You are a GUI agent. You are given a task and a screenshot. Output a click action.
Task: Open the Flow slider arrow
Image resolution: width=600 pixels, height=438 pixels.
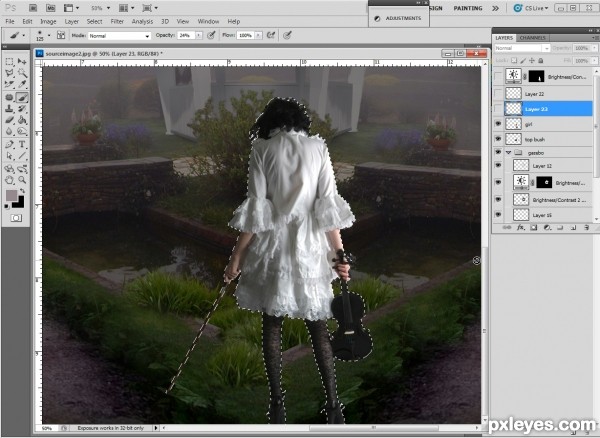(259, 35)
